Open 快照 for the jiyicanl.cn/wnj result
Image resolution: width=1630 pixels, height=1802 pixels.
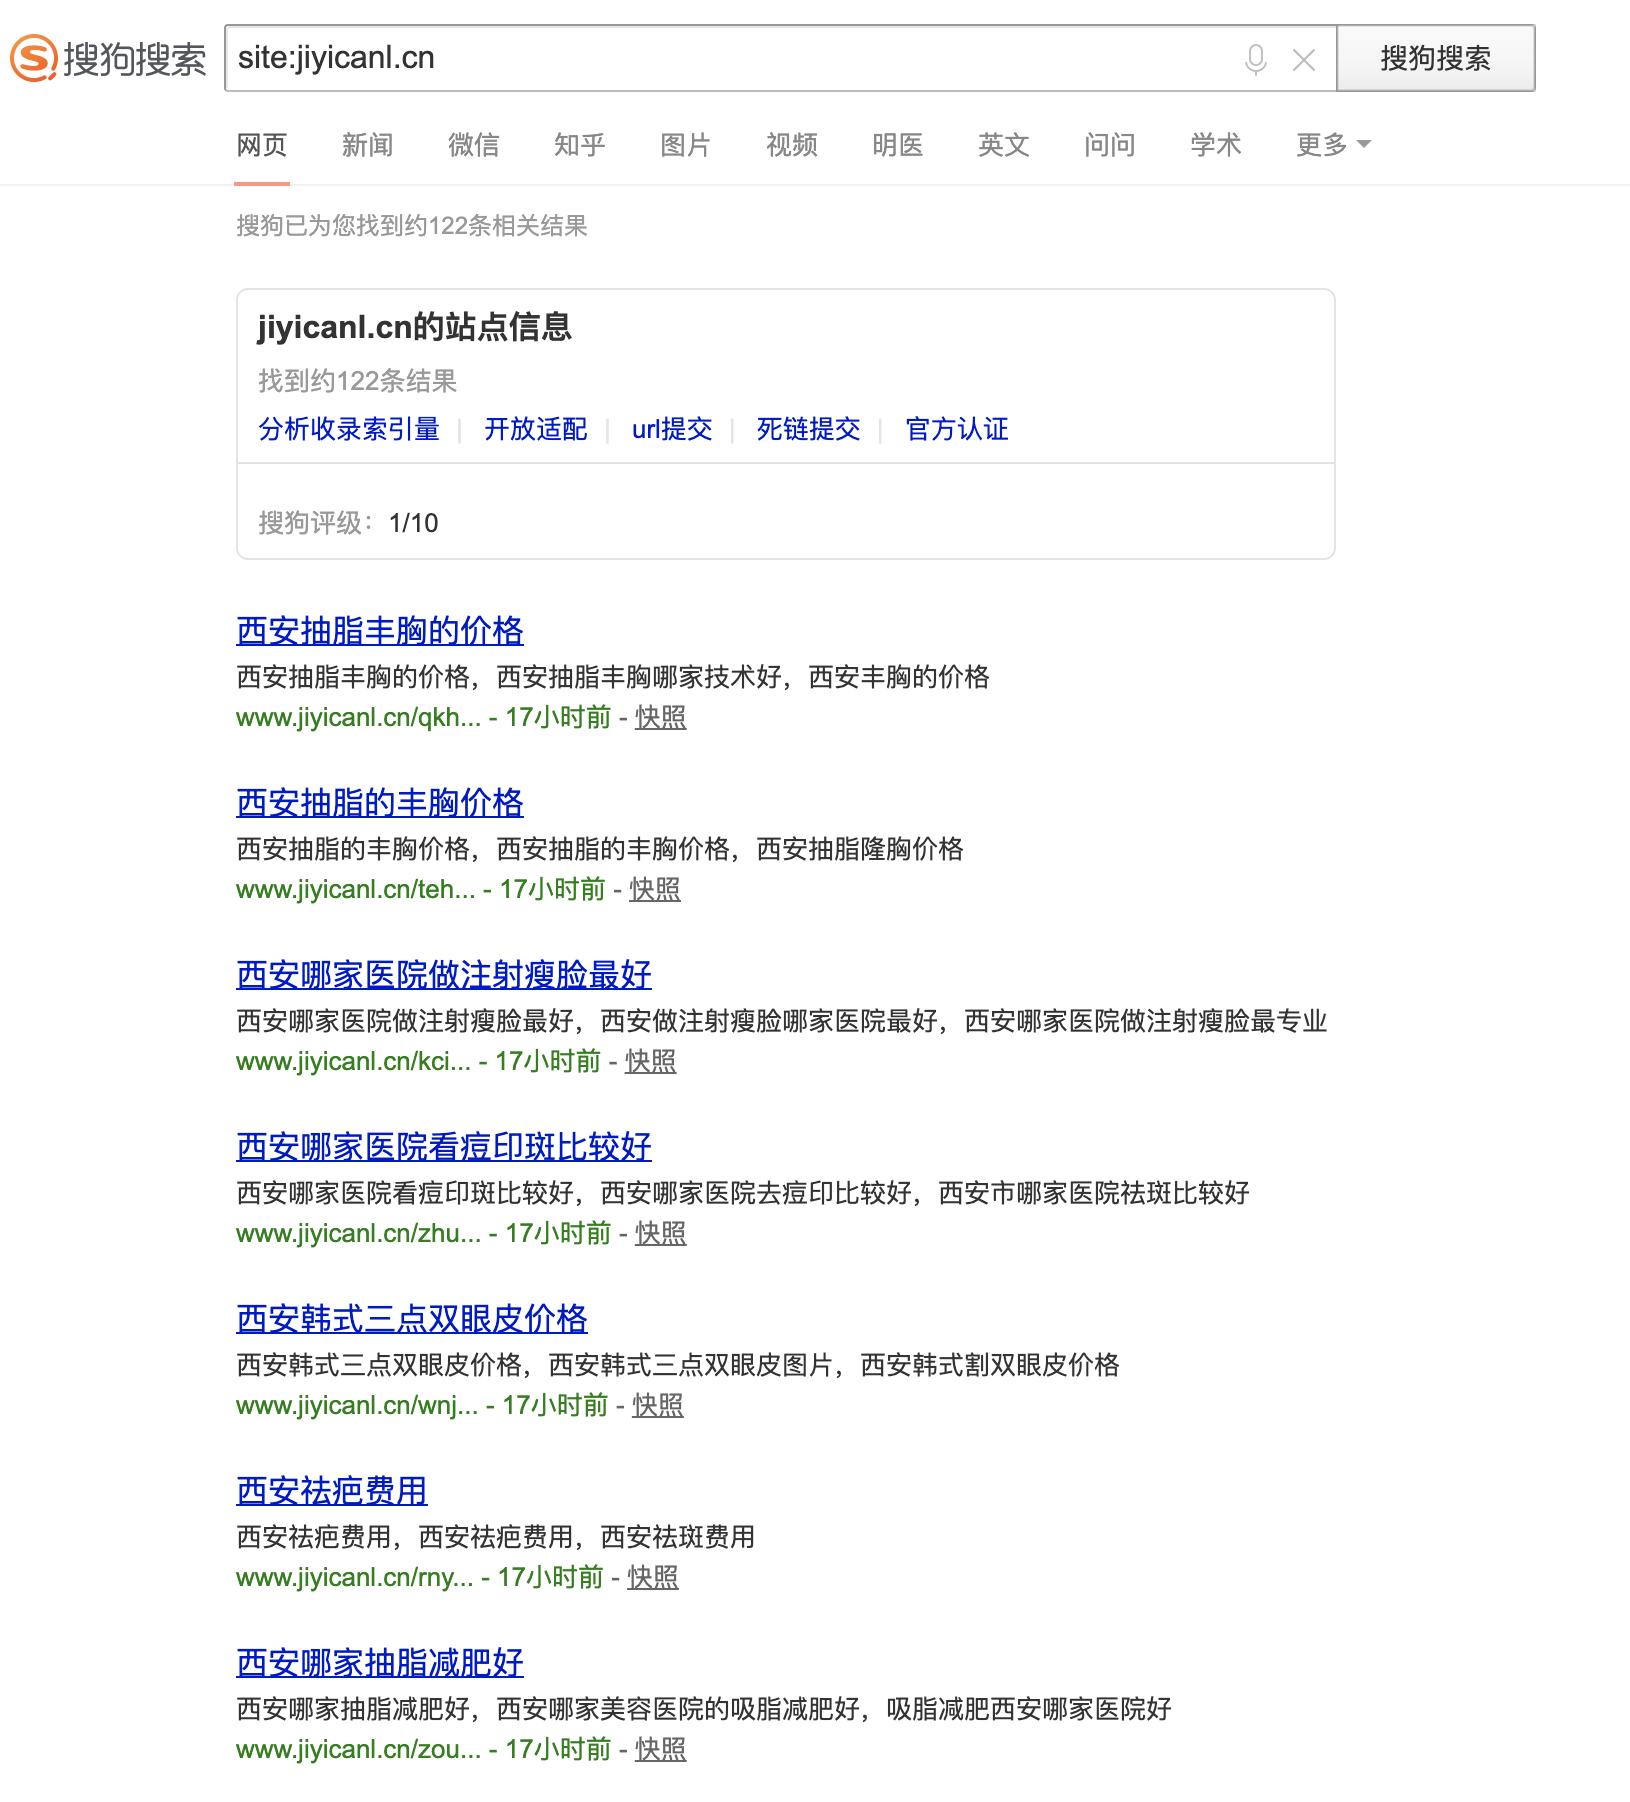click(x=658, y=1405)
